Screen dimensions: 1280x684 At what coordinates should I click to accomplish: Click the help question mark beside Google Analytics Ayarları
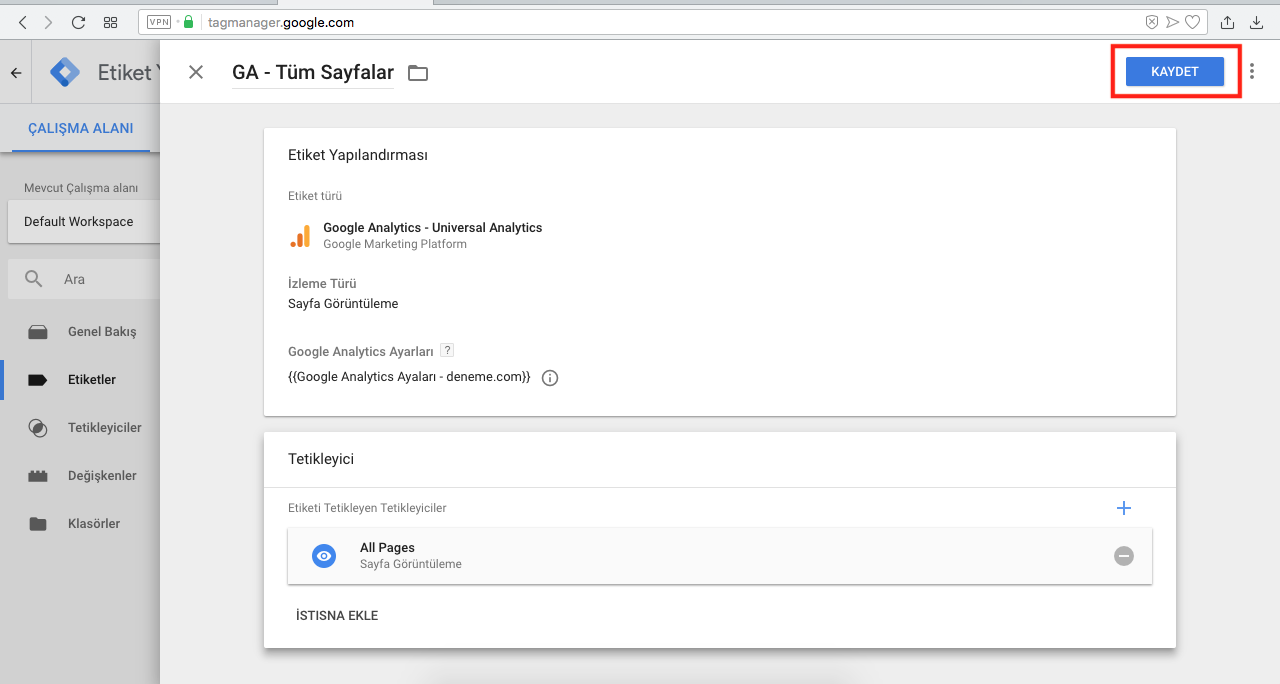pos(447,350)
